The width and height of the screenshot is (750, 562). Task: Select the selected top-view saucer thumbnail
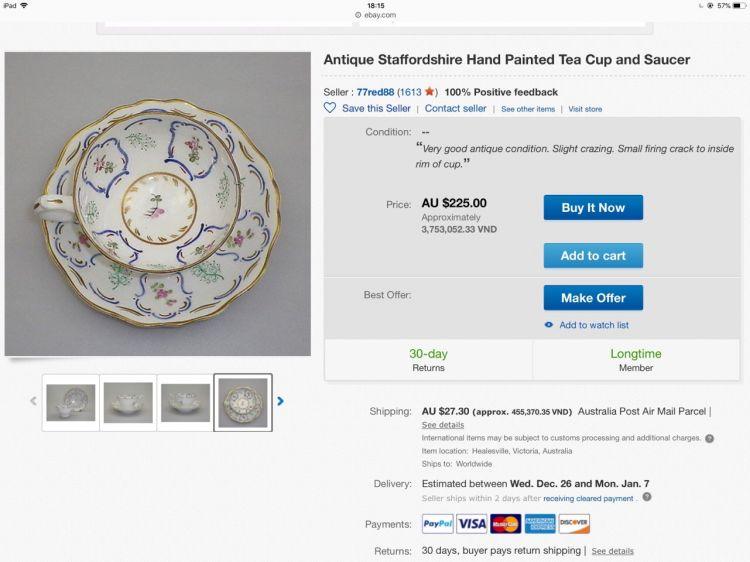coord(243,402)
